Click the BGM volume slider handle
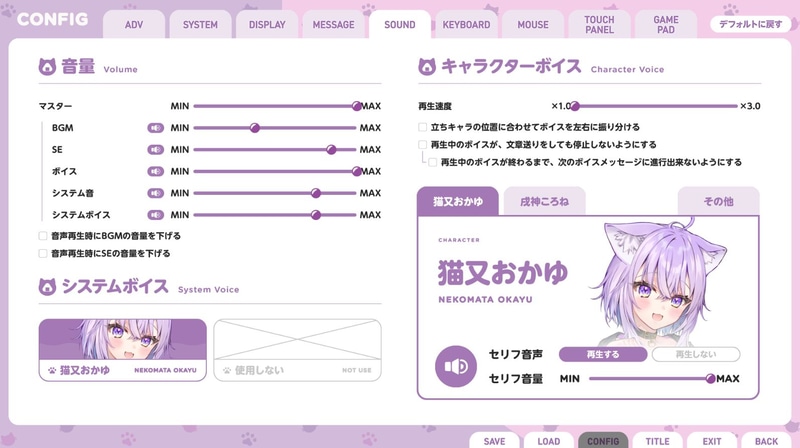Screen dimensions: 800x448 (255, 128)
